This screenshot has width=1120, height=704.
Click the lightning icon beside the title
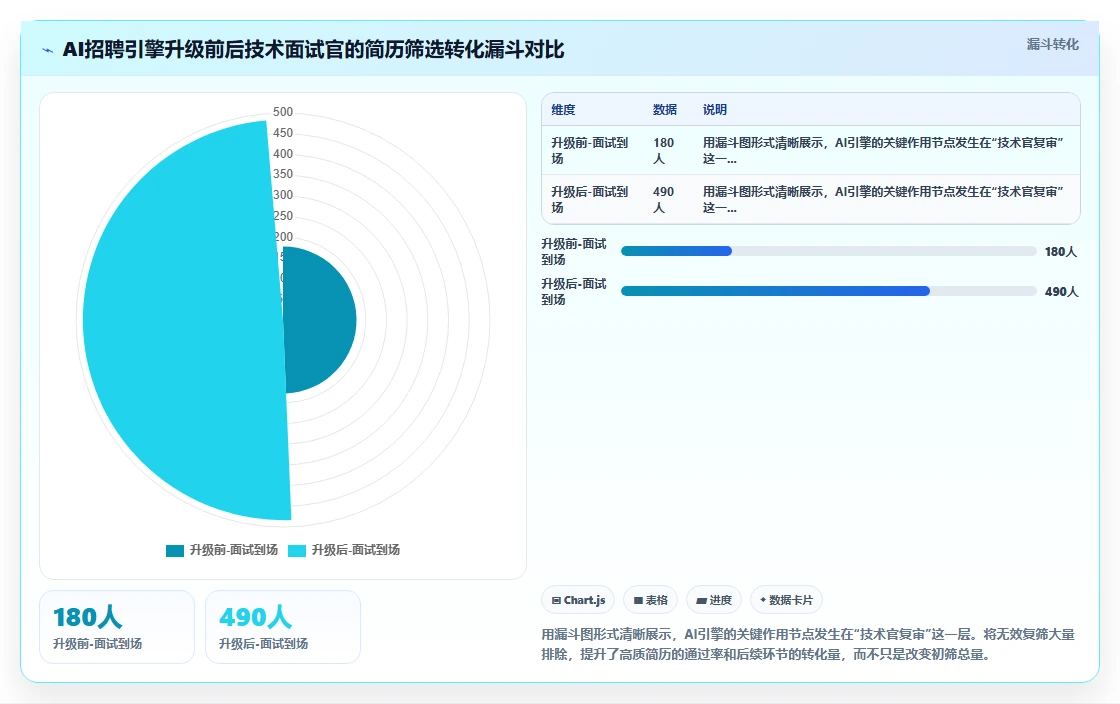[x=48, y=50]
